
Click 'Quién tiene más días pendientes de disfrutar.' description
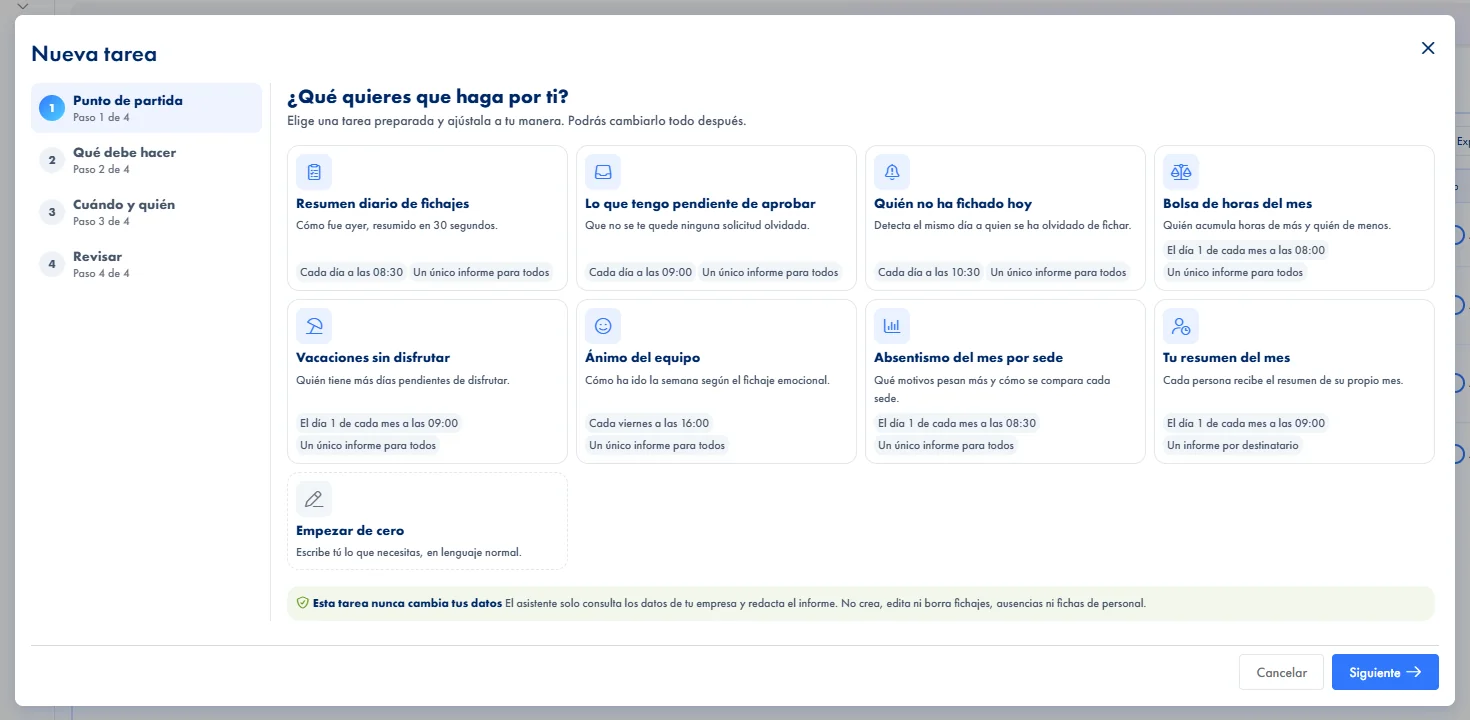(403, 380)
